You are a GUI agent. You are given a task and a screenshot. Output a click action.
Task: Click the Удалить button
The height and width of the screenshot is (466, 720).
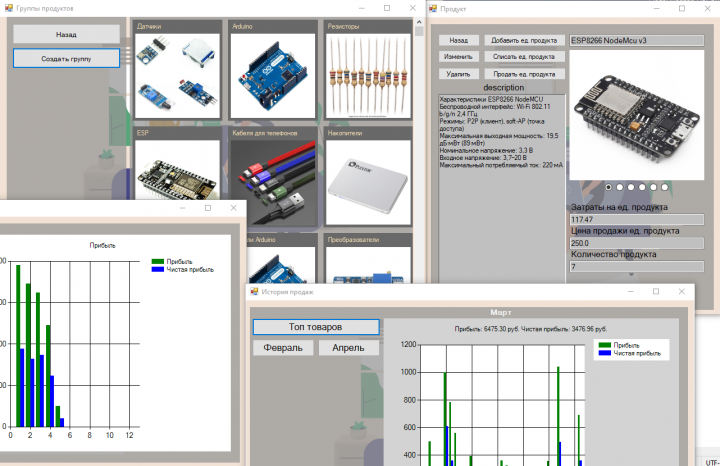[458, 74]
